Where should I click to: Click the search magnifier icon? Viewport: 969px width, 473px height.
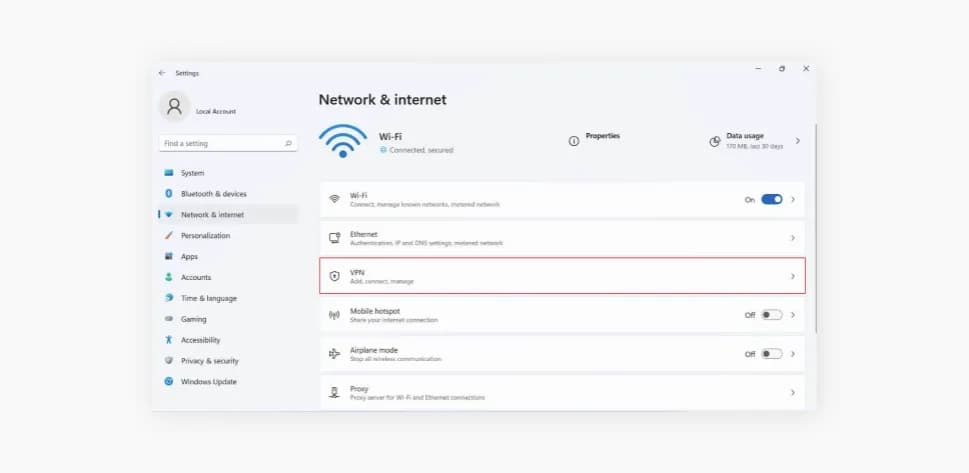click(289, 144)
